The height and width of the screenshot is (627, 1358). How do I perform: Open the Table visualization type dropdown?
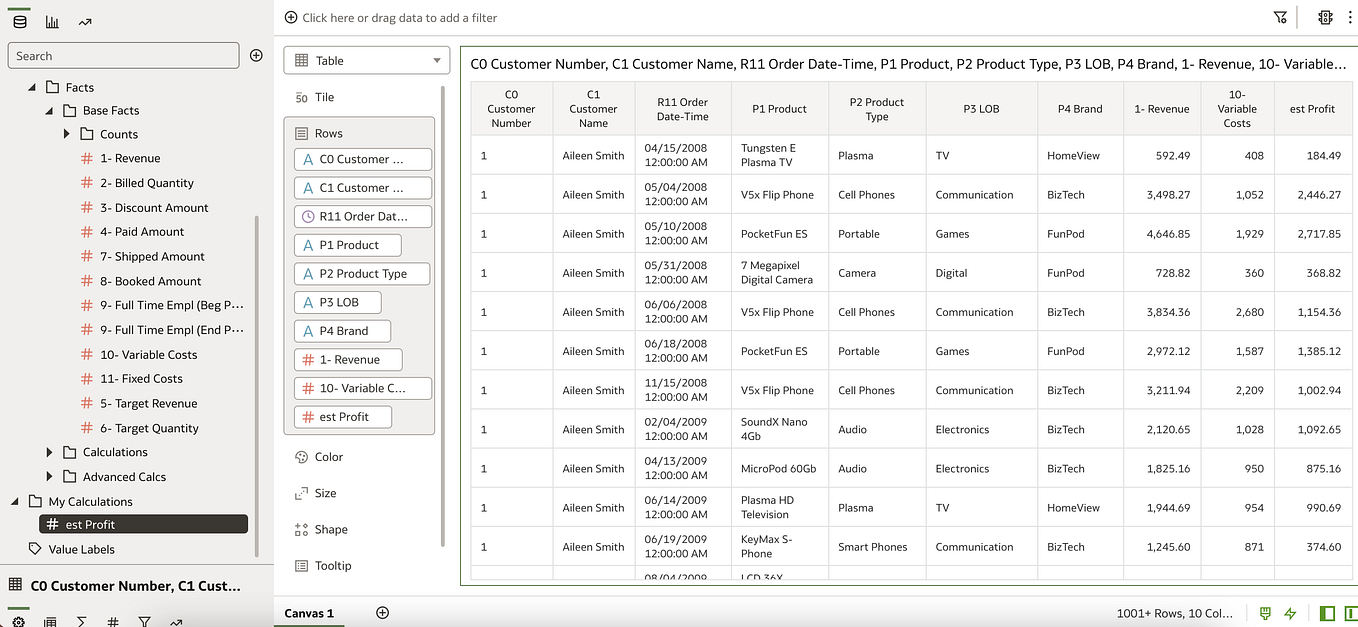[366, 60]
